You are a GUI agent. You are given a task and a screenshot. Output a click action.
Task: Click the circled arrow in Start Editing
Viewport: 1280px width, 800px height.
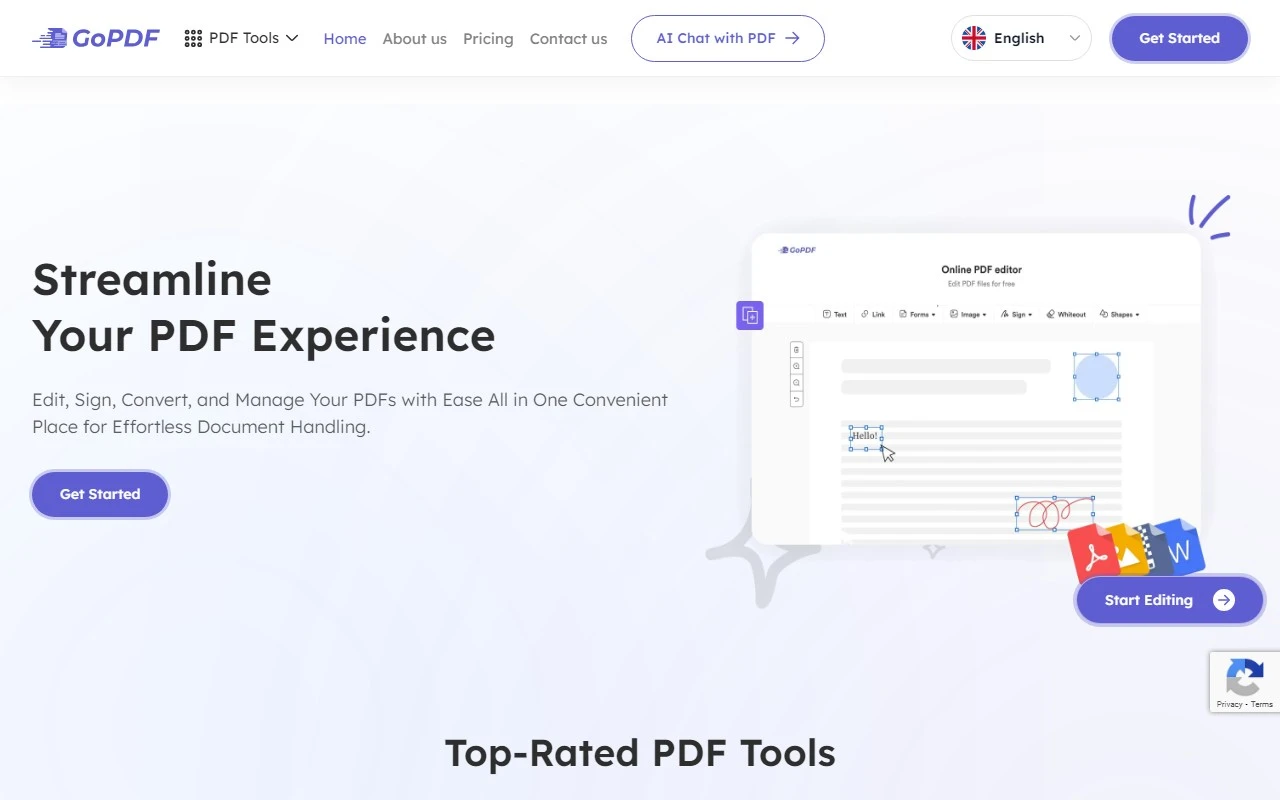1224,600
